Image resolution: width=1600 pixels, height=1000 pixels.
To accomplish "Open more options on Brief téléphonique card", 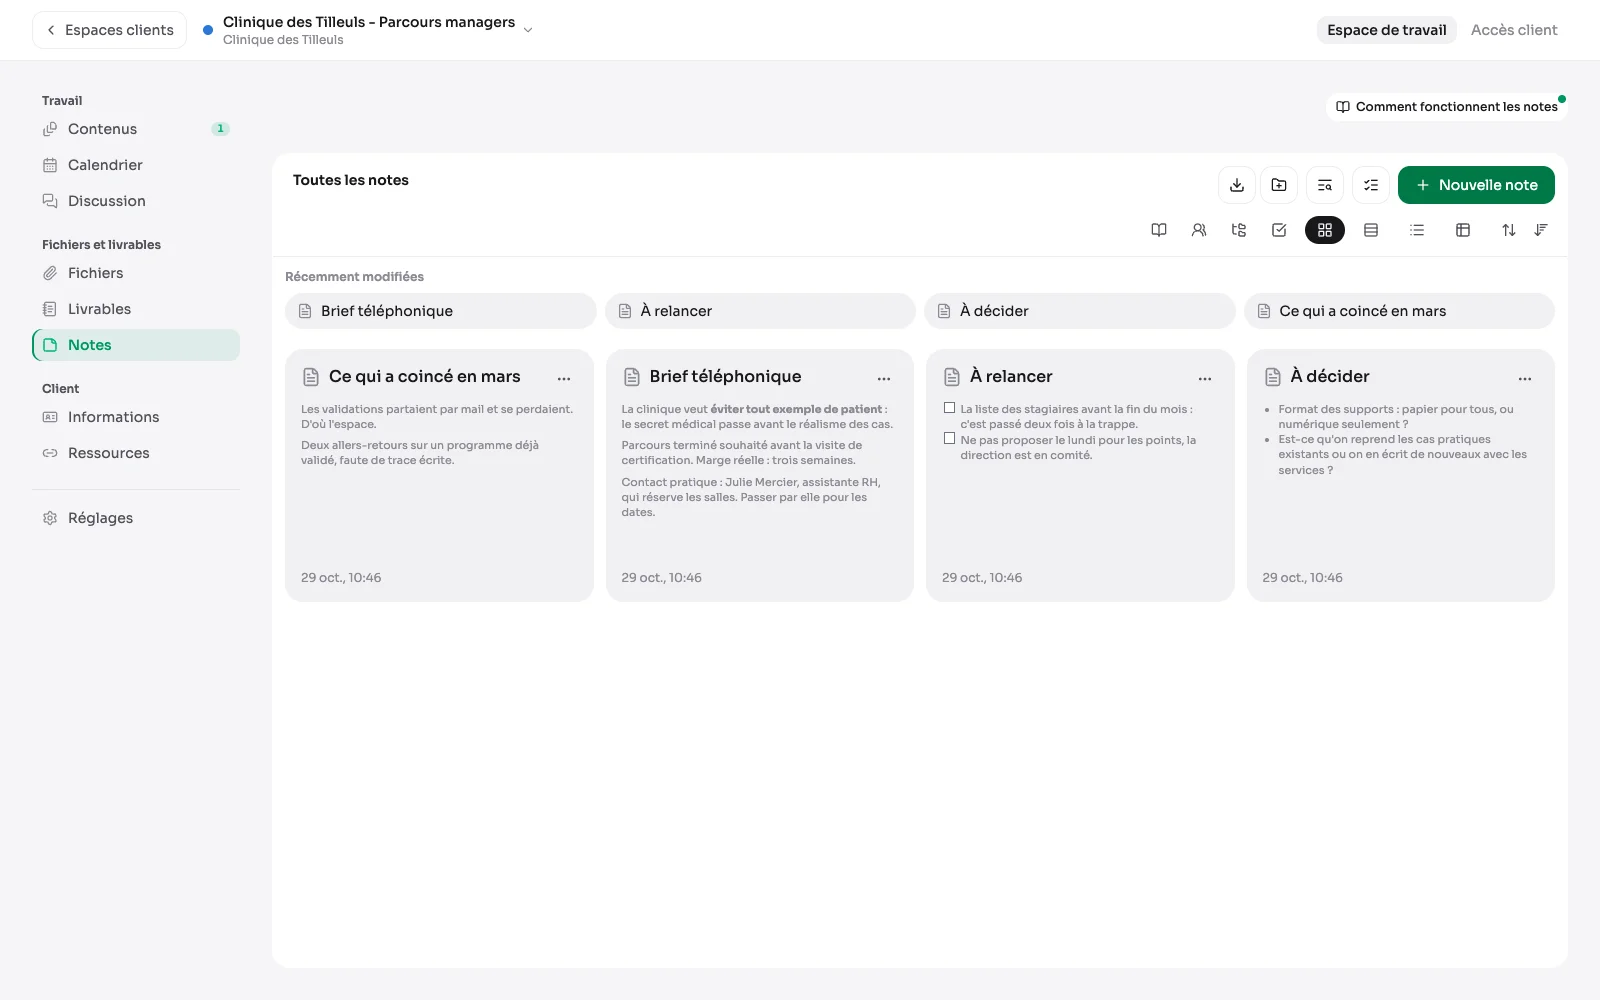I will click(x=884, y=378).
